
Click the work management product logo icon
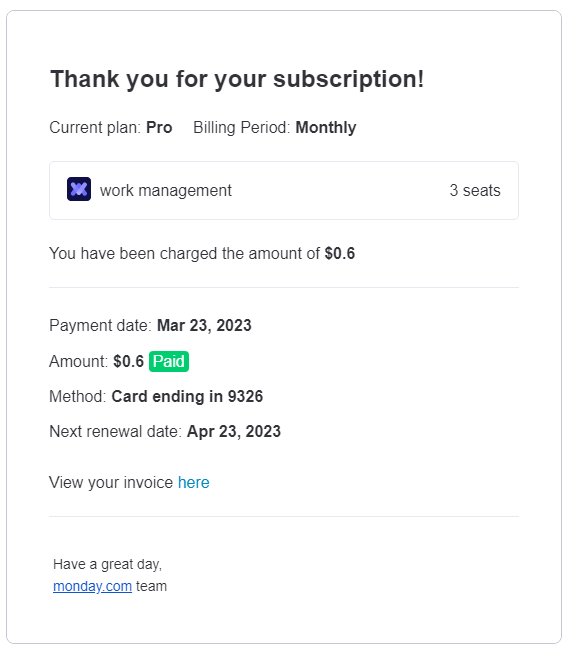point(79,189)
